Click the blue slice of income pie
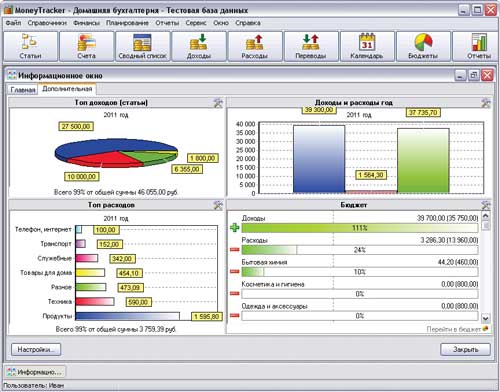 tap(100, 147)
